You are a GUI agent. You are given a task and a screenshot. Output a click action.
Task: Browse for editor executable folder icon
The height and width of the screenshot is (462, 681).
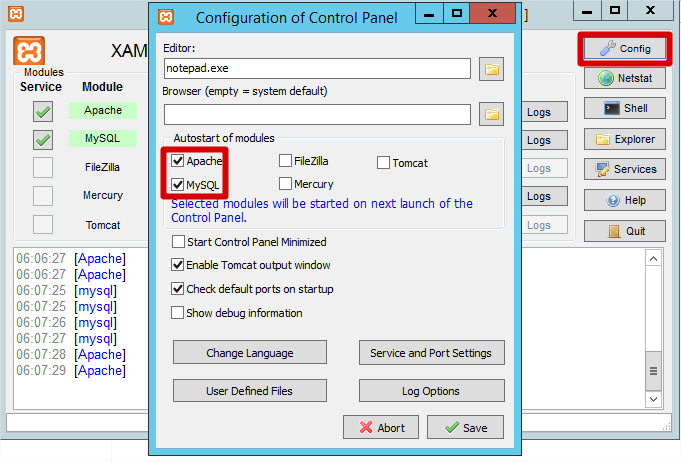click(x=491, y=68)
